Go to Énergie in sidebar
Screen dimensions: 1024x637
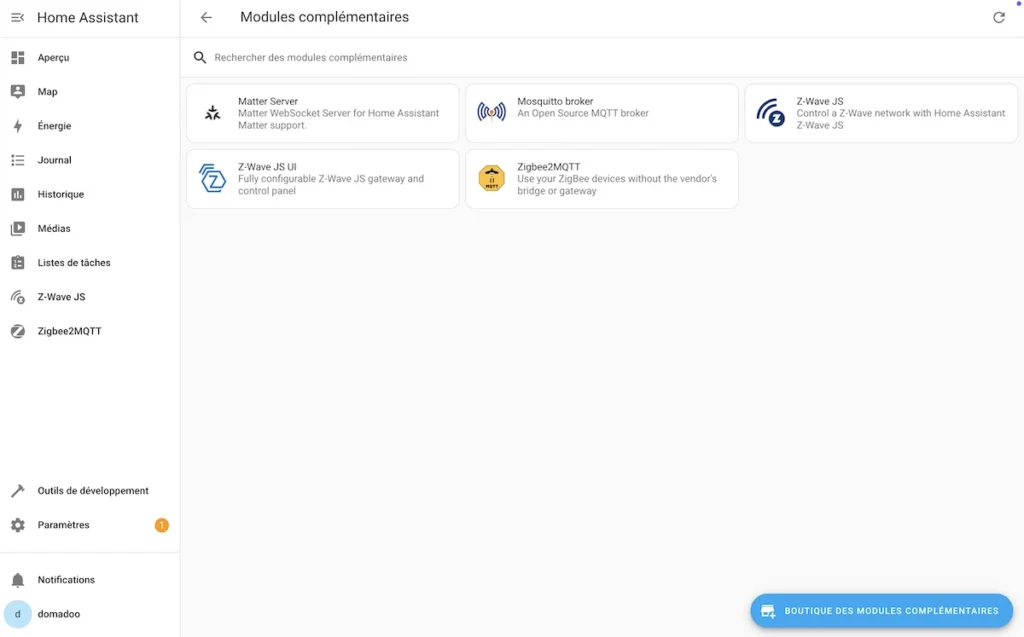click(x=54, y=125)
